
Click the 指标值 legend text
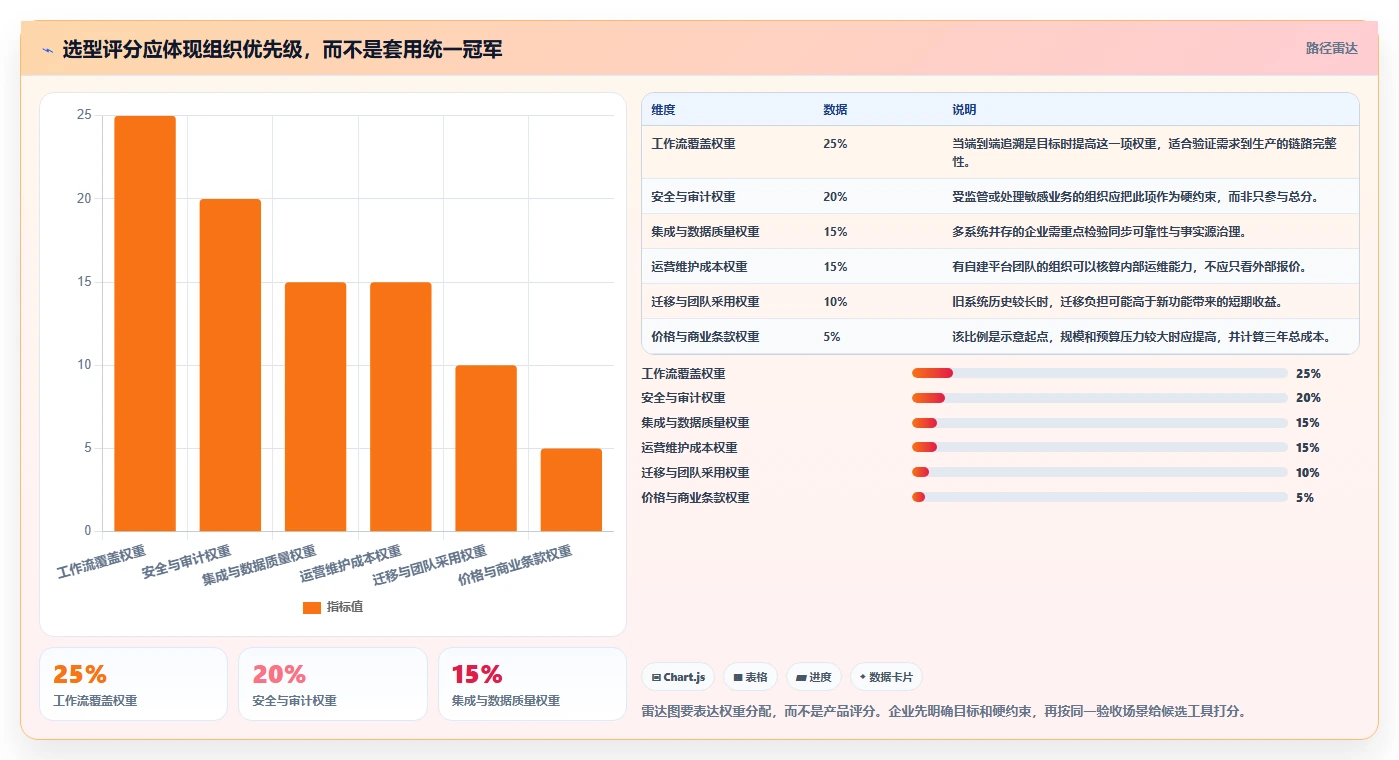point(345,607)
